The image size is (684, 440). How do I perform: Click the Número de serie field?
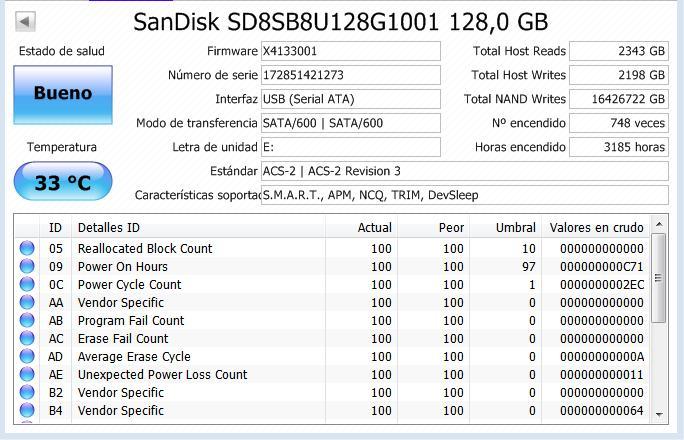point(351,75)
